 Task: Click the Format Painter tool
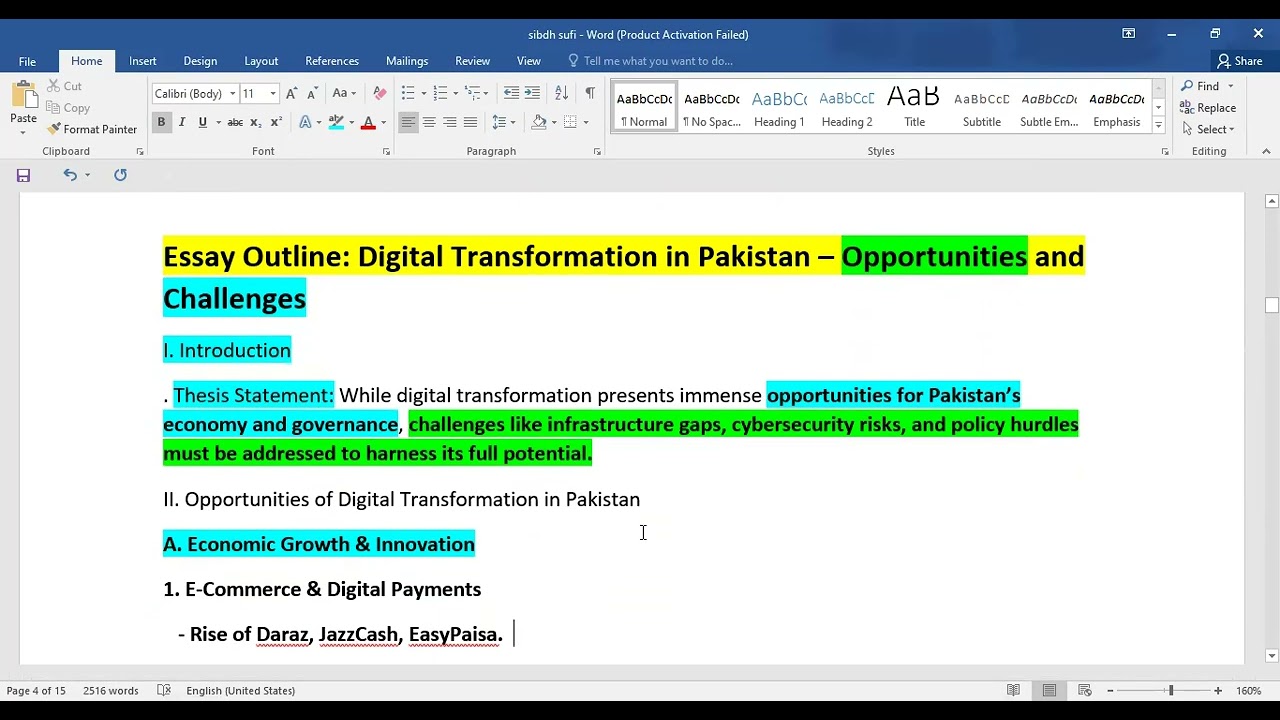pos(91,129)
